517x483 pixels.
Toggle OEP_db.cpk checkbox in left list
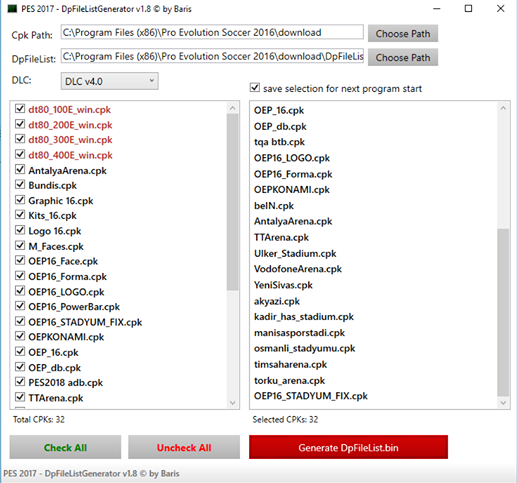[x=20, y=367]
